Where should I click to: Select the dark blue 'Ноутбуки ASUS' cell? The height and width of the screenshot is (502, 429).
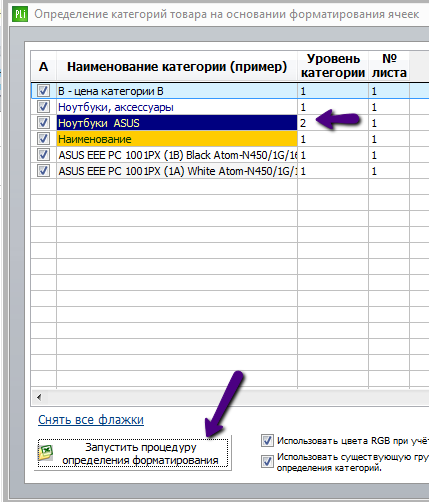coord(177,123)
